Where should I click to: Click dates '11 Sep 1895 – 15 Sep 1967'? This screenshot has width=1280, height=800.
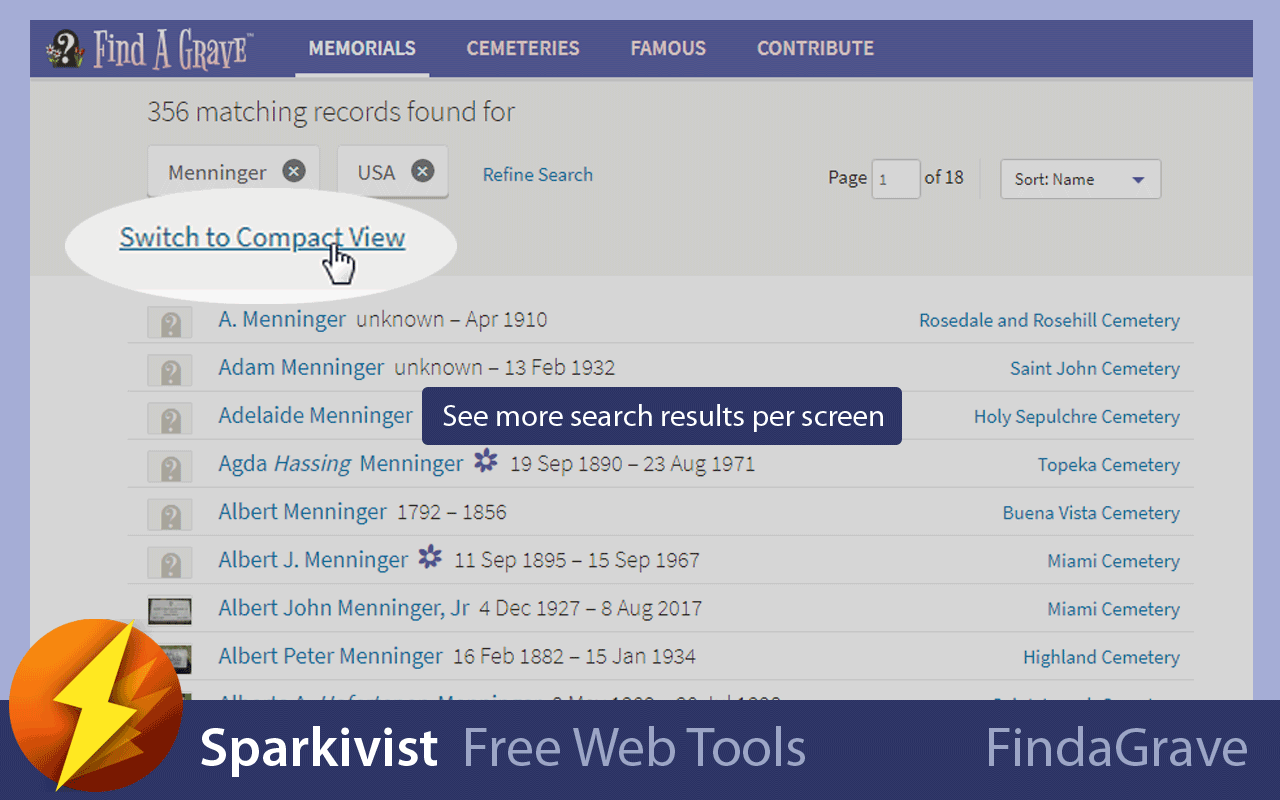click(577, 560)
